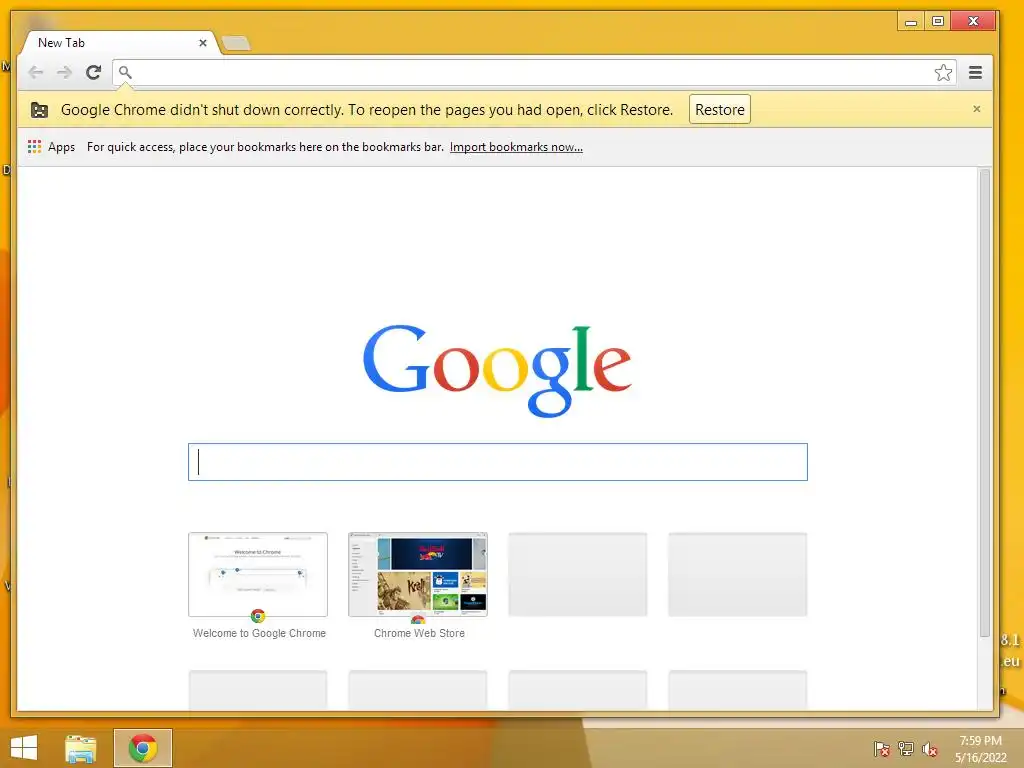This screenshot has height=768, width=1024.
Task: Click Import bookmarks now link
Action: tap(516, 147)
